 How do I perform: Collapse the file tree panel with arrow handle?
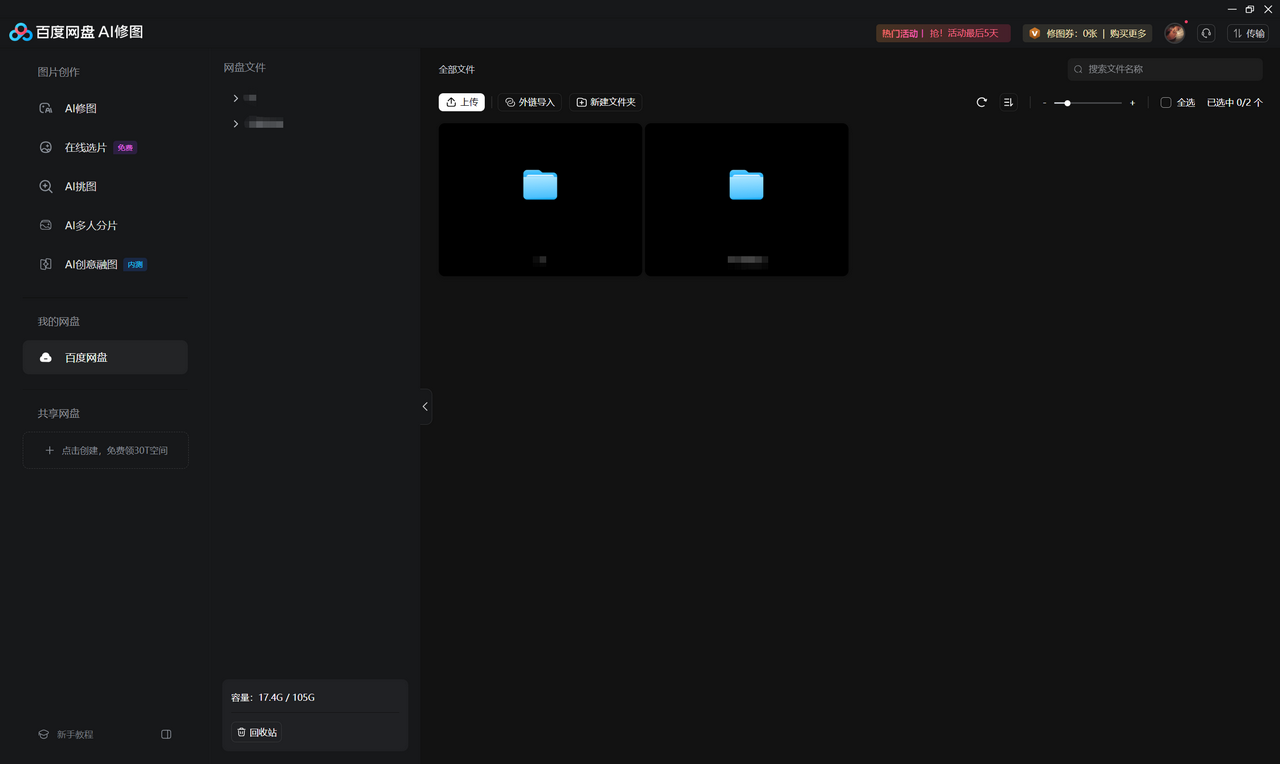425,406
